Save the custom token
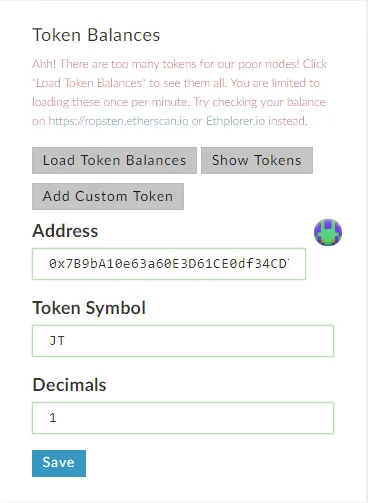Image resolution: width=368 pixels, height=503 pixels. click(x=59, y=463)
